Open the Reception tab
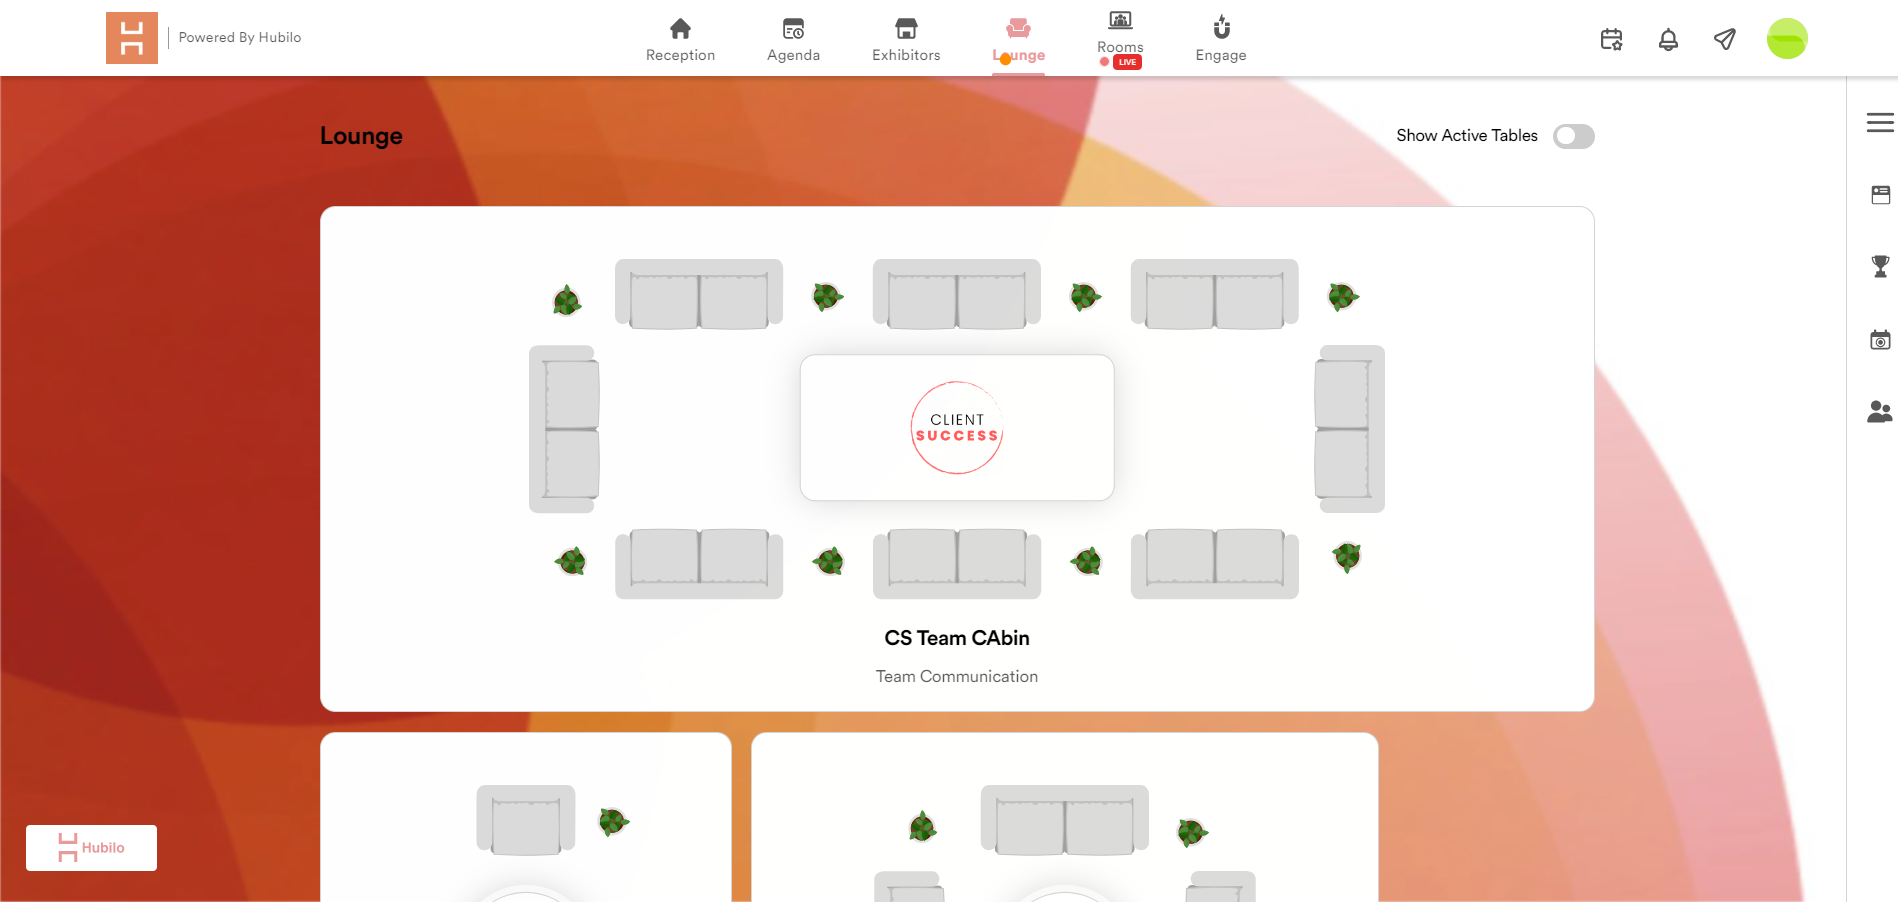The height and width of the screenshot is (902, 1898). click(680, 40)
